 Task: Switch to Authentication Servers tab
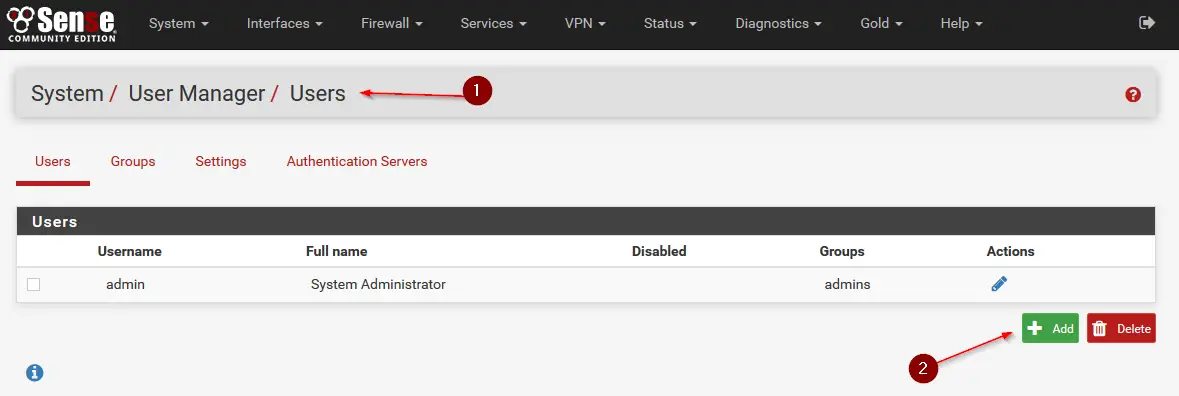(x=356, y=162)
